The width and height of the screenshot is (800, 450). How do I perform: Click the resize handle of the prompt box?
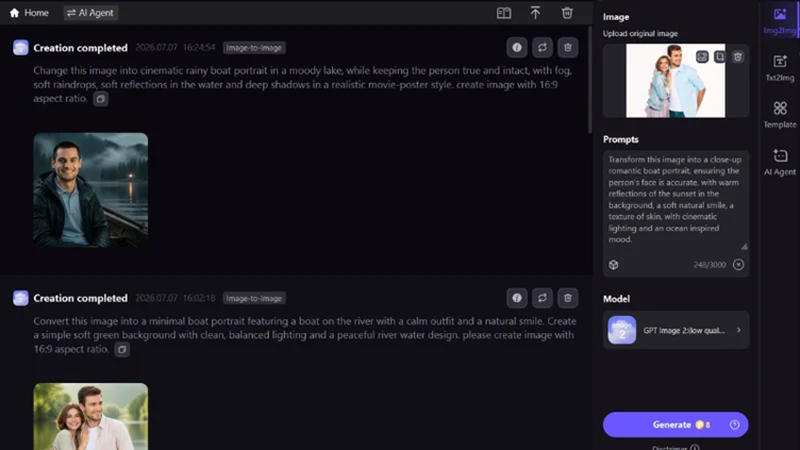pos(744,246)
